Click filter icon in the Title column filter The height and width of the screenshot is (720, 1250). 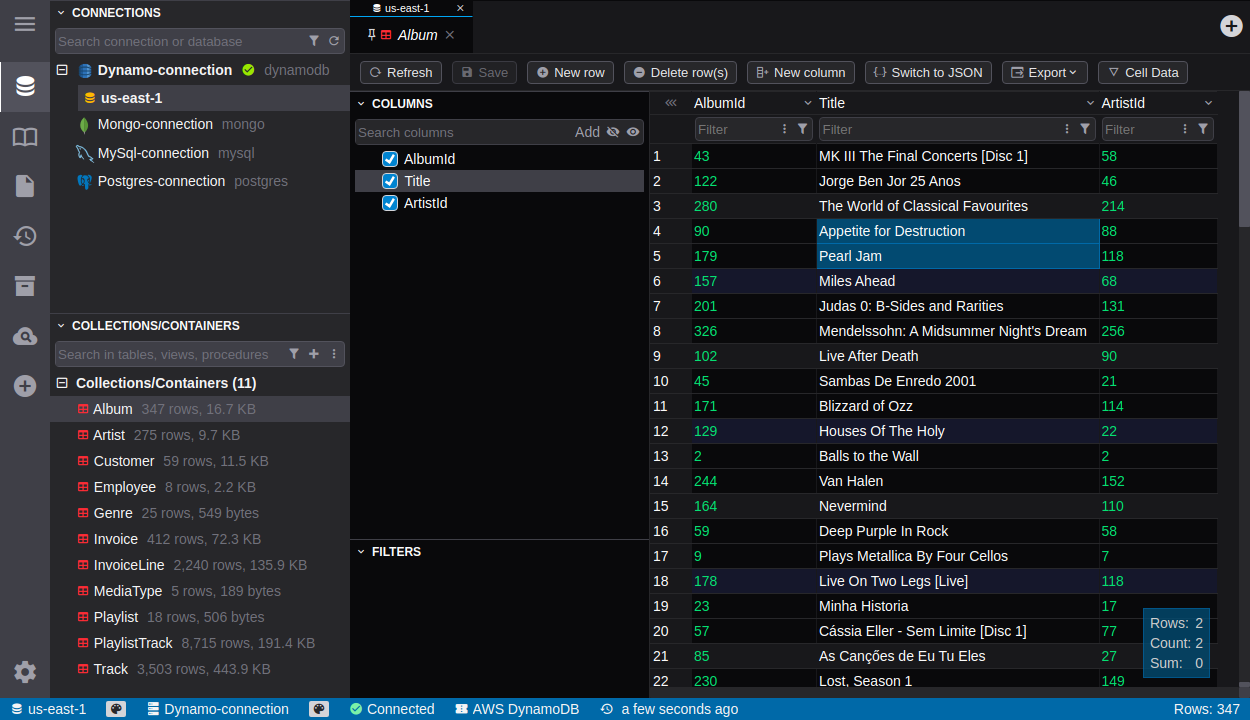pos(1085,129)
